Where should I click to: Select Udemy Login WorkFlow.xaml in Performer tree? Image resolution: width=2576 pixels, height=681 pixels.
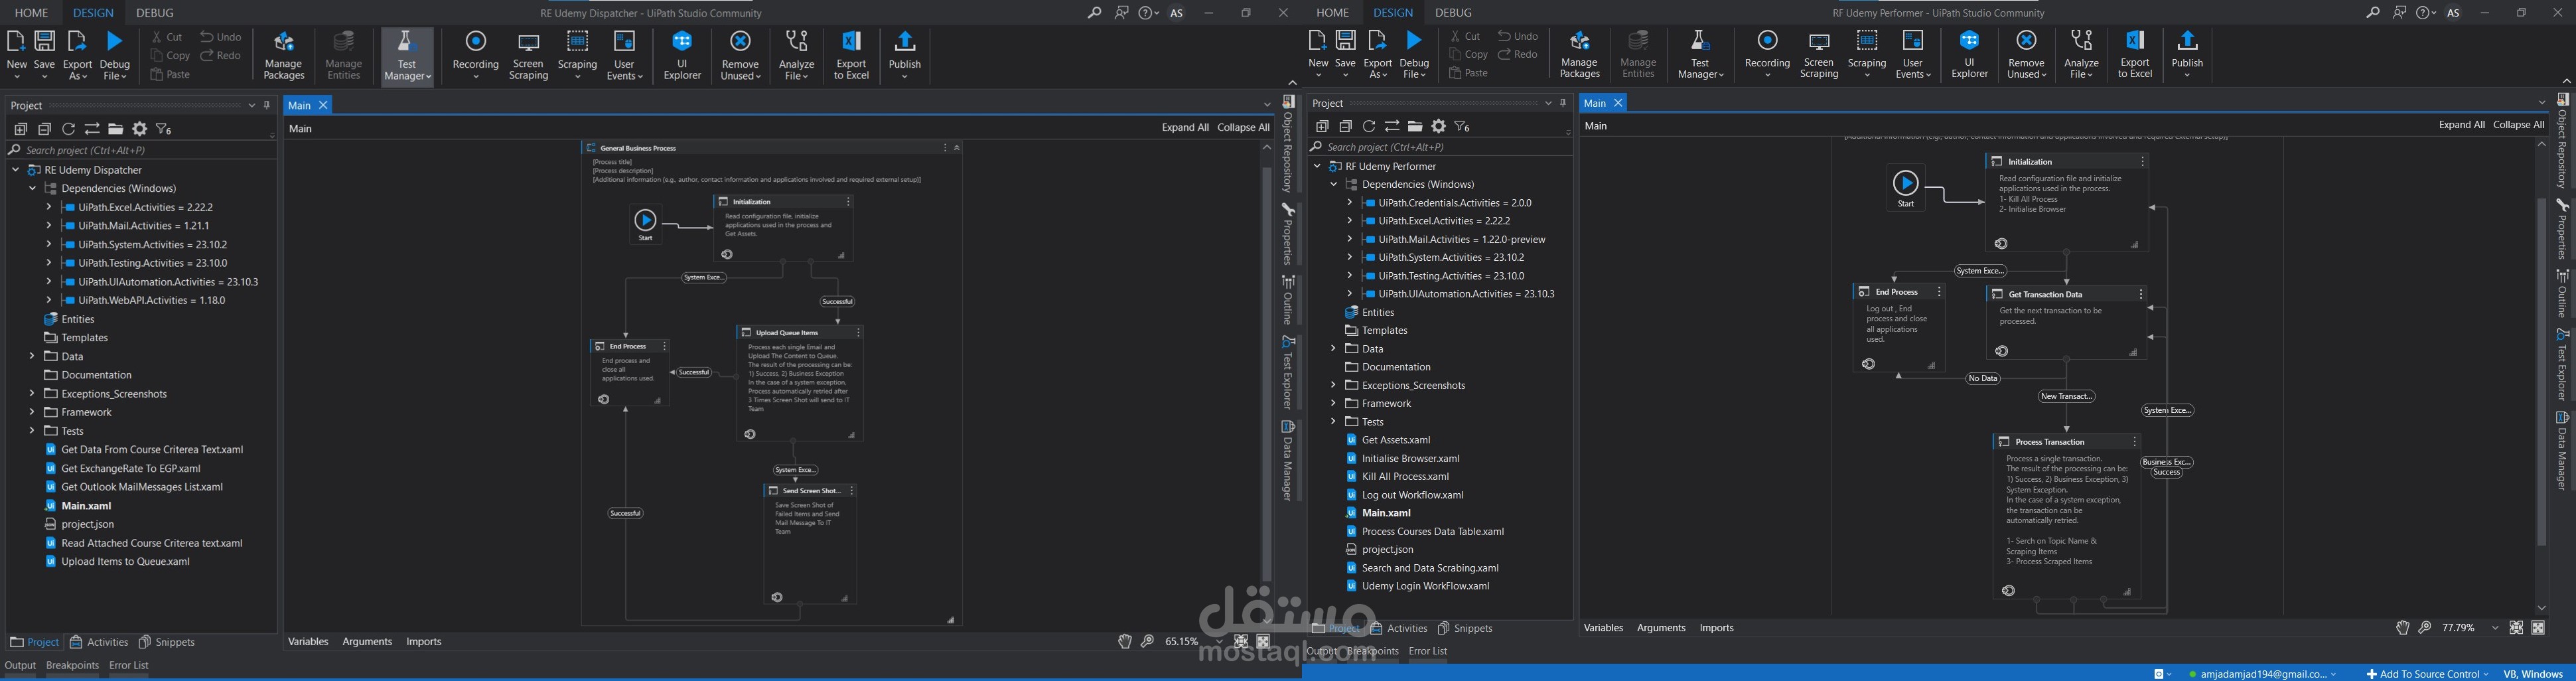(x=1425, y=586)
